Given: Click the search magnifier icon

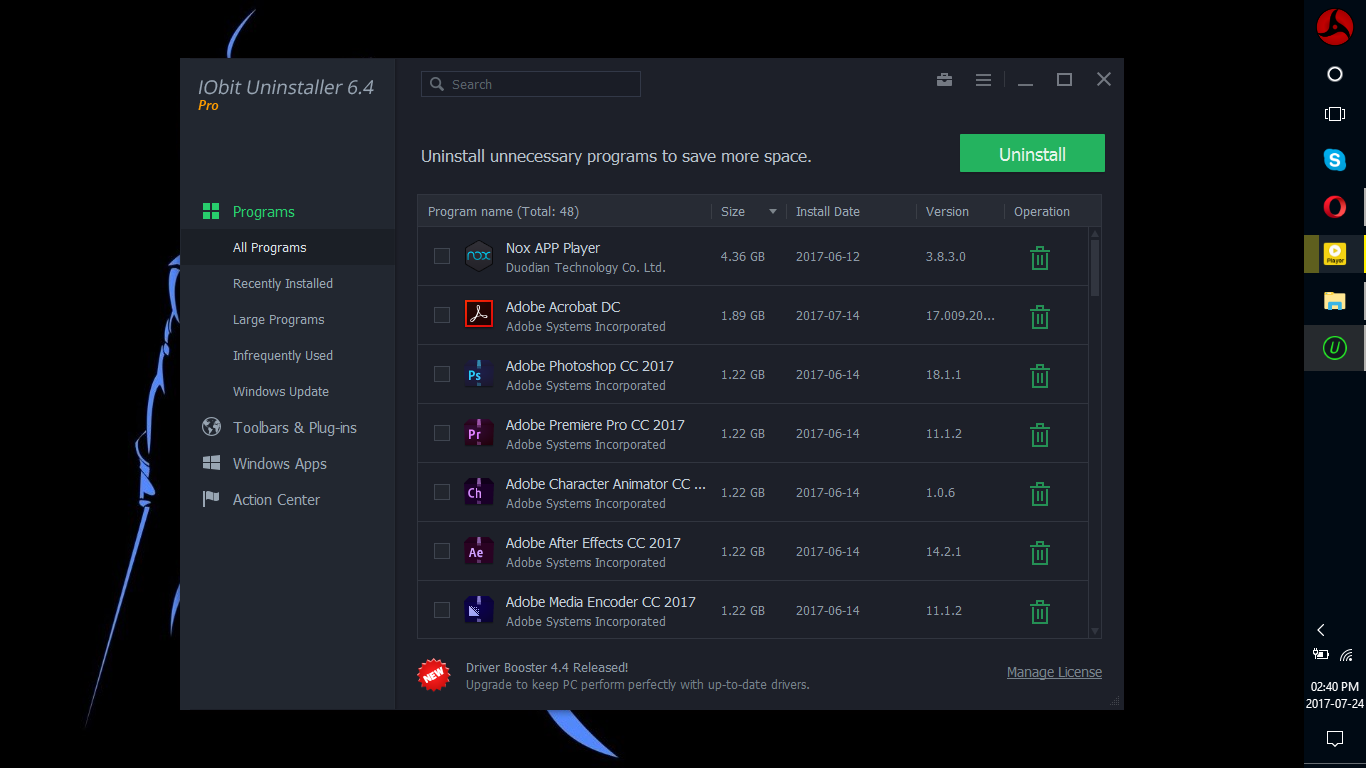Looking at the screenshot, I should pyautogui.click(x=437, y=84).
